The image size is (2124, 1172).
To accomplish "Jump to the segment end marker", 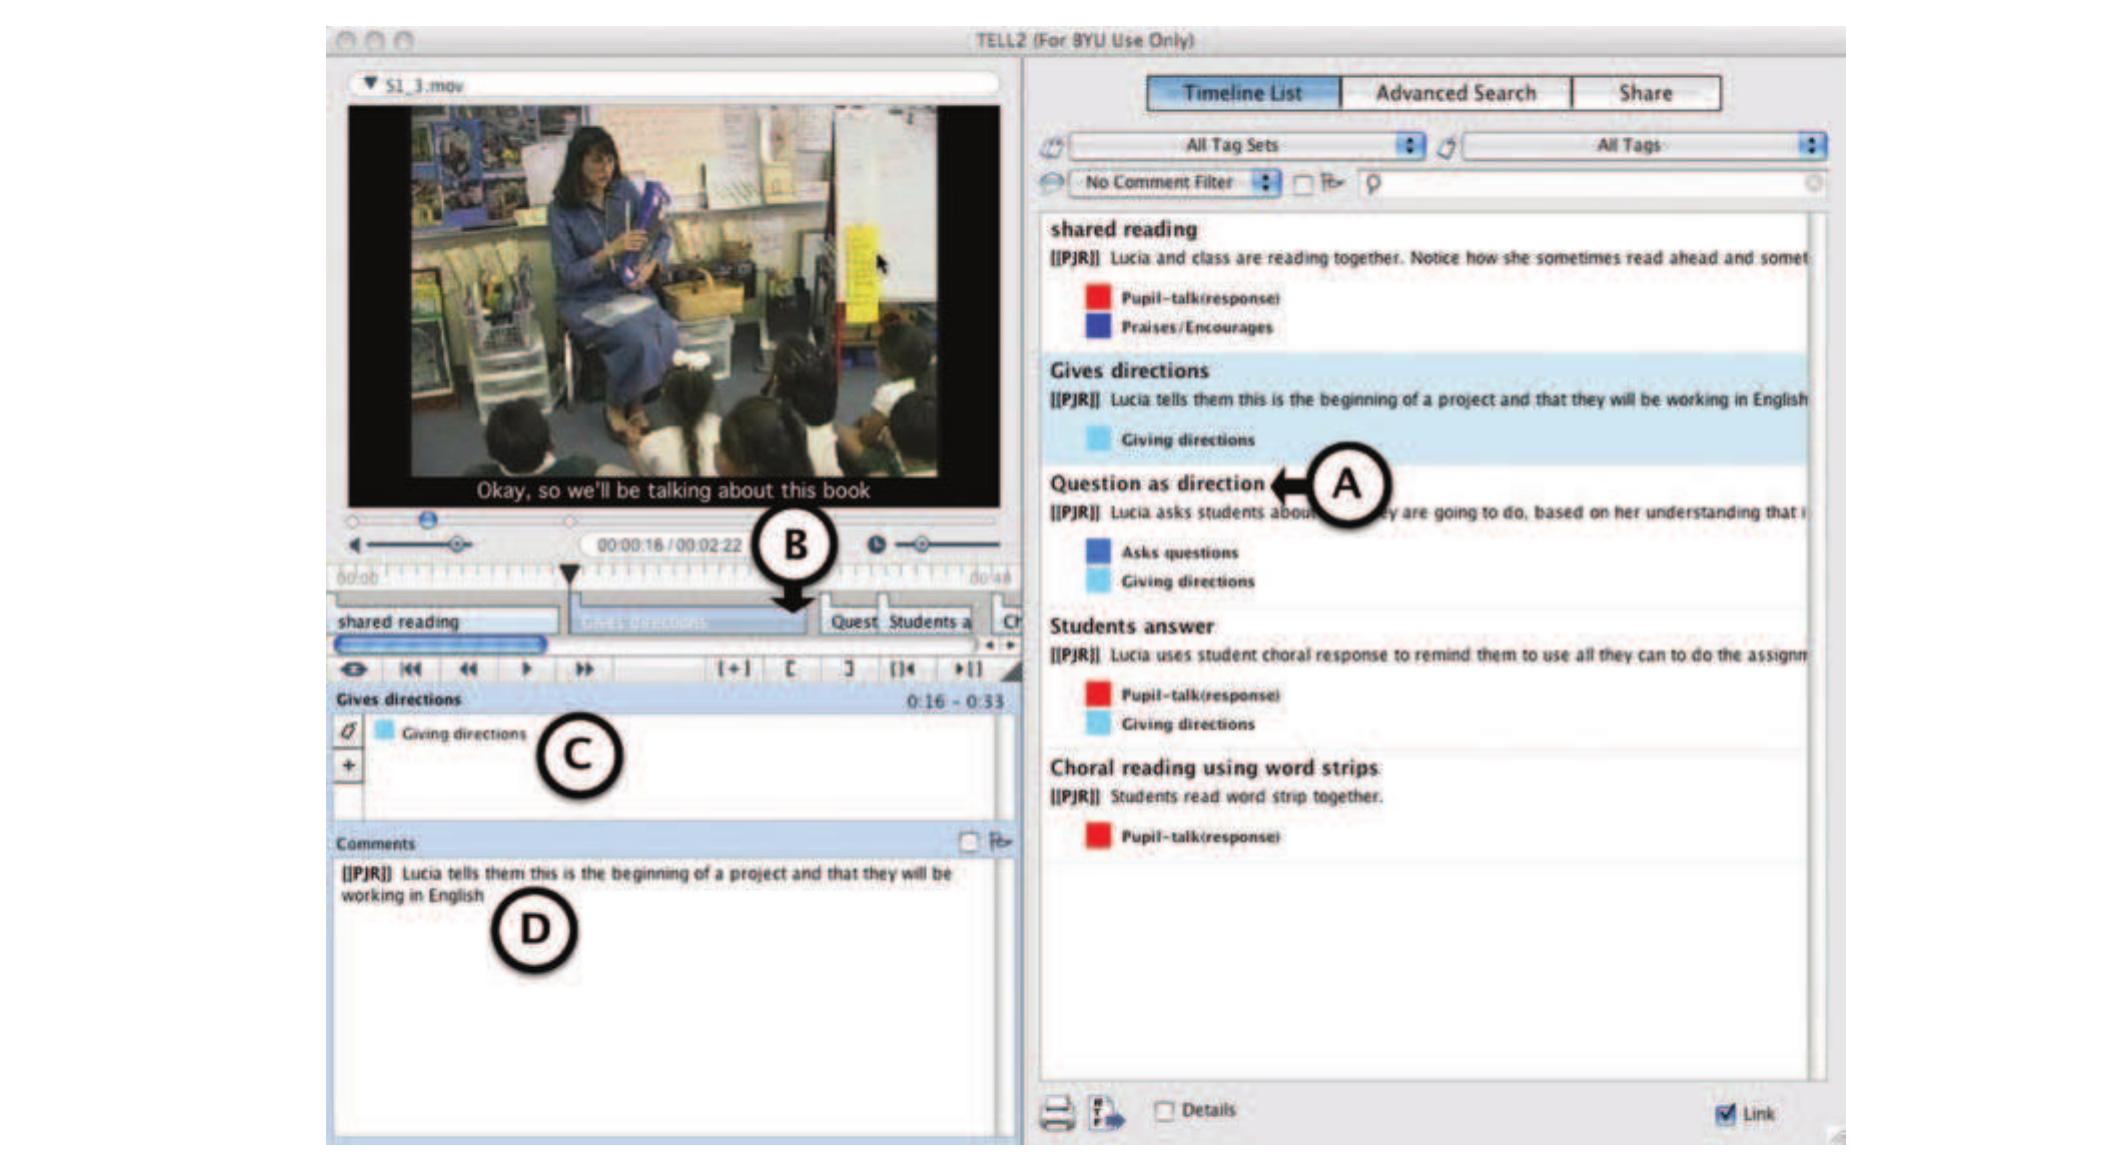I will coord(968,668).
